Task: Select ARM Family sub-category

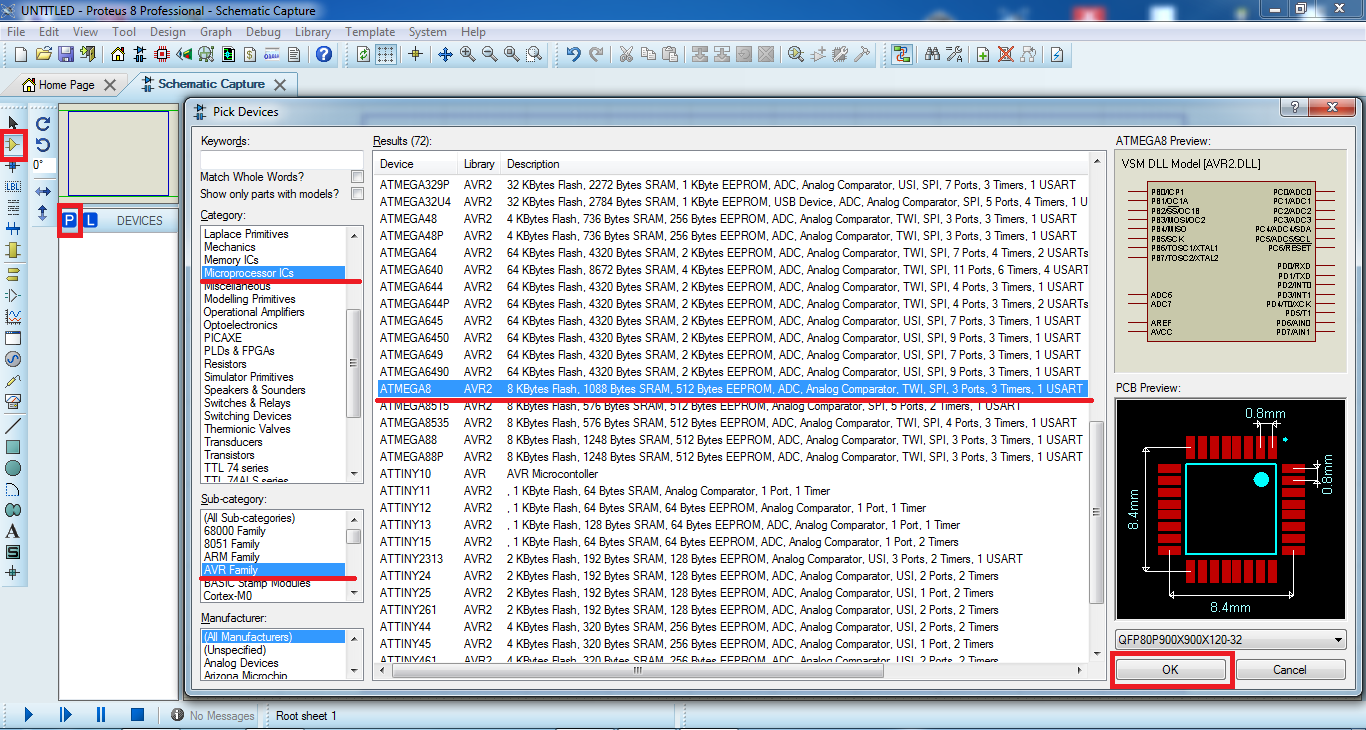Action: (x=231, y=557)
